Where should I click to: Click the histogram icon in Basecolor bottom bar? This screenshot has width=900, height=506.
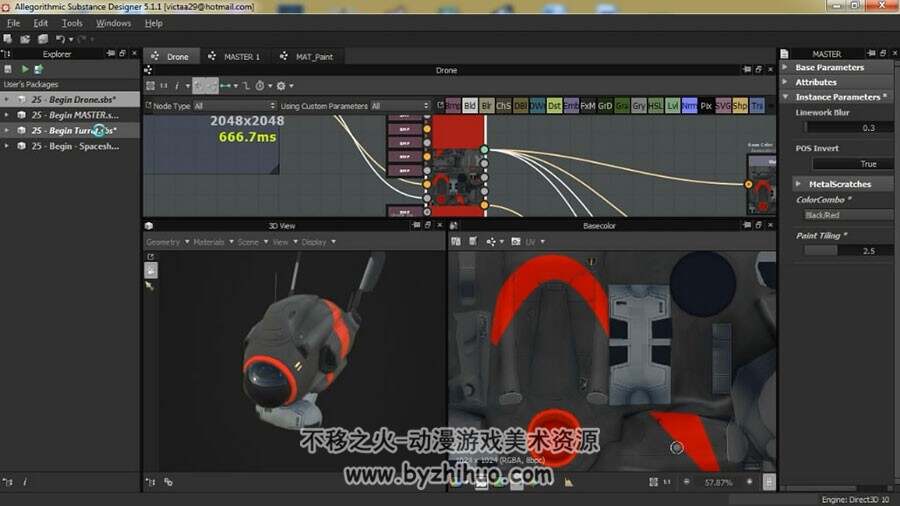568,482
